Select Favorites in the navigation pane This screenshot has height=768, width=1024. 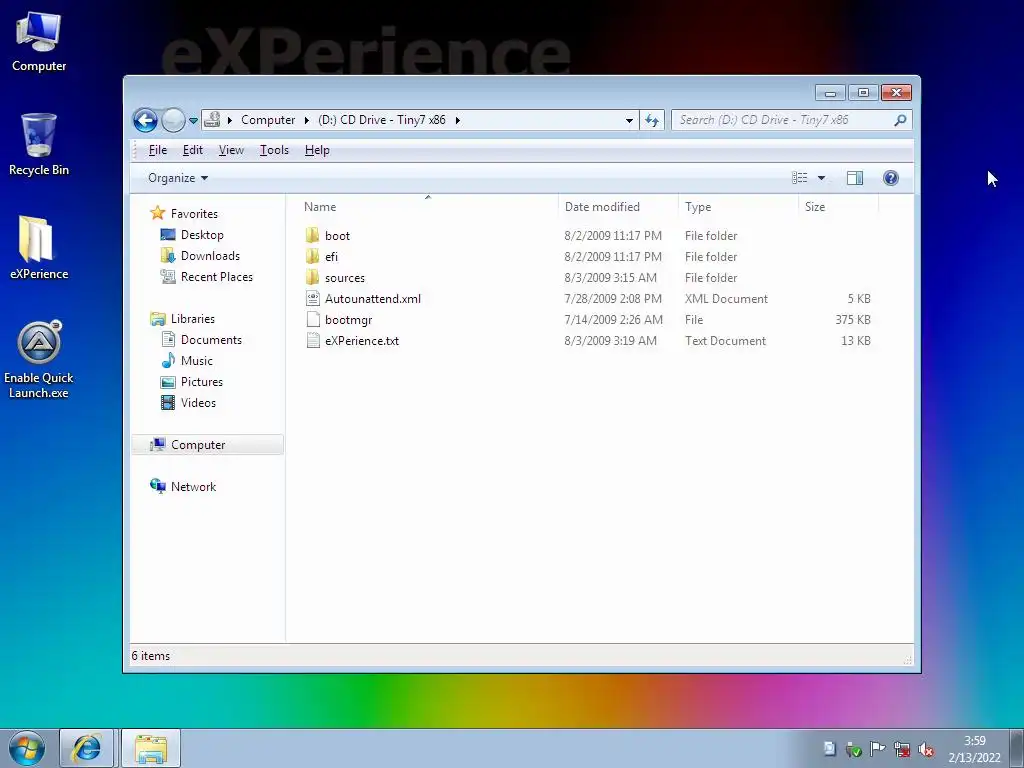[x=194, y=214]
